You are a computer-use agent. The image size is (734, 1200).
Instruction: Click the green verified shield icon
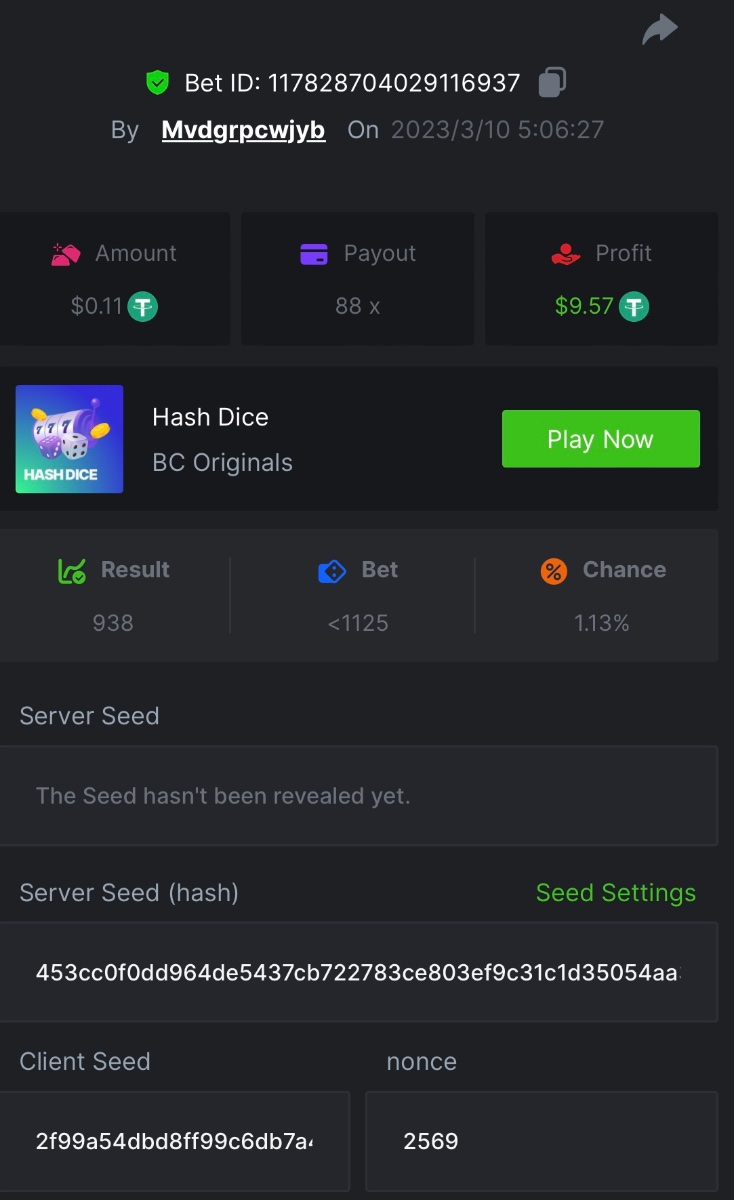click(157, 82)
